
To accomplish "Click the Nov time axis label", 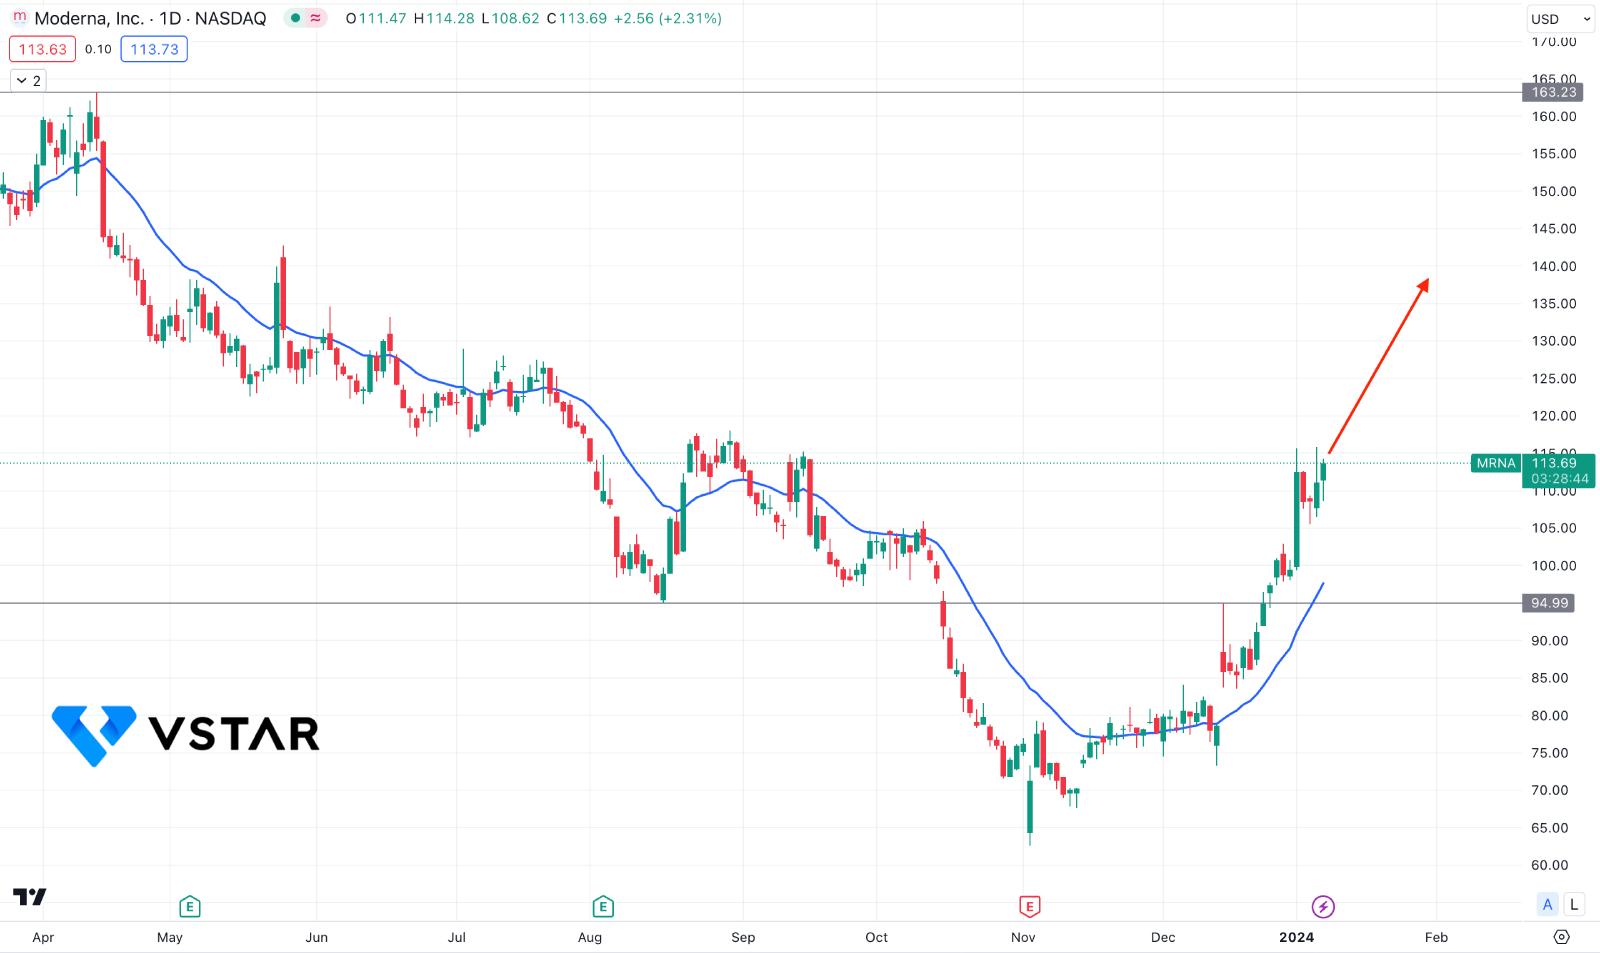I will pos(1023,937).
